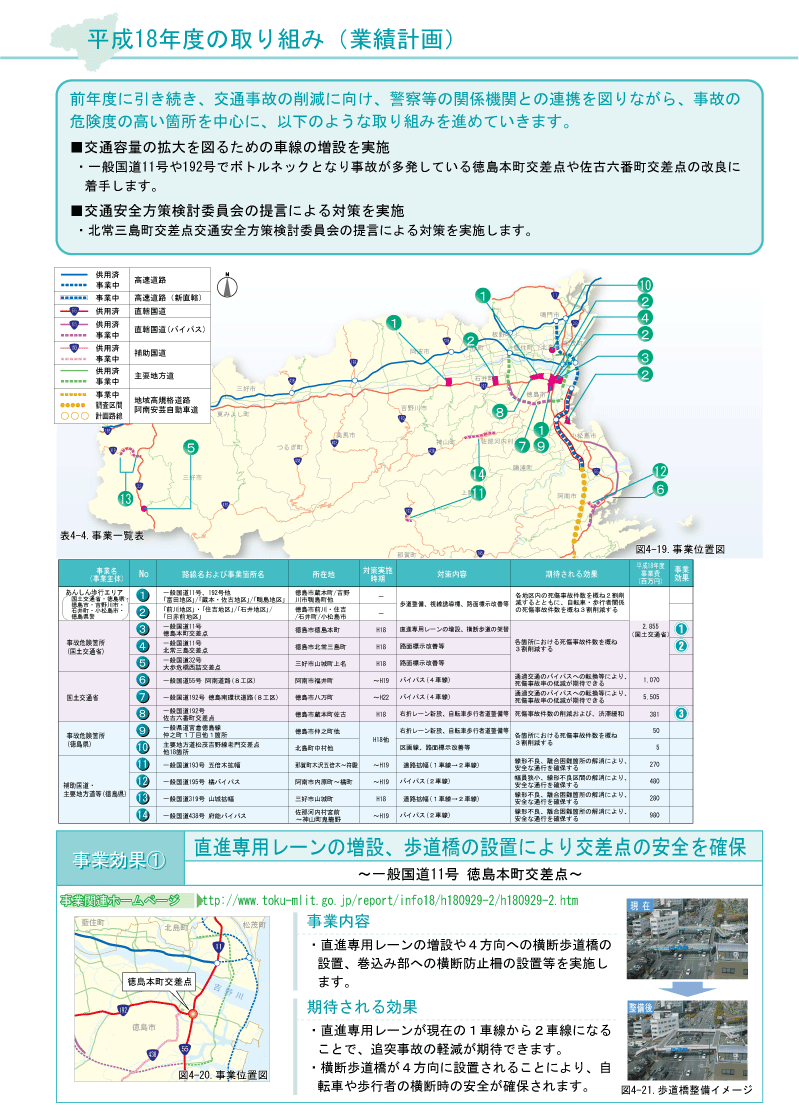The height and width of the screenshot is (1118, 799).
Task: Click the 対策内容 column header
Action: pos(452,574)
